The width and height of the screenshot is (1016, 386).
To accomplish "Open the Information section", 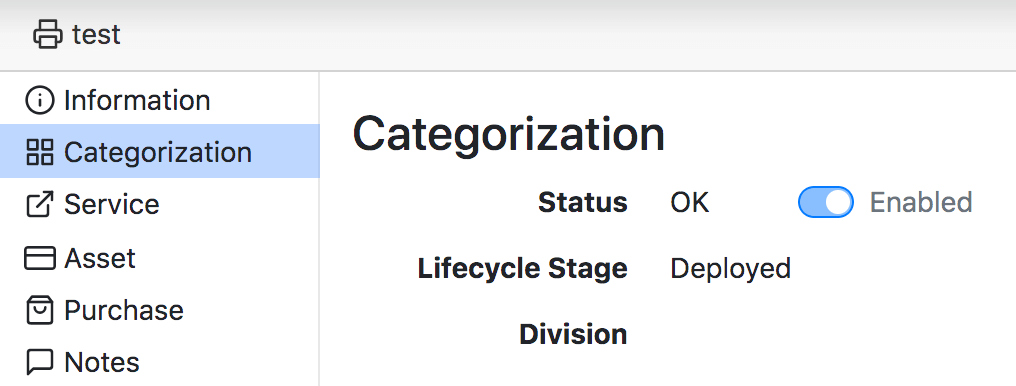I will click(159, 100).
